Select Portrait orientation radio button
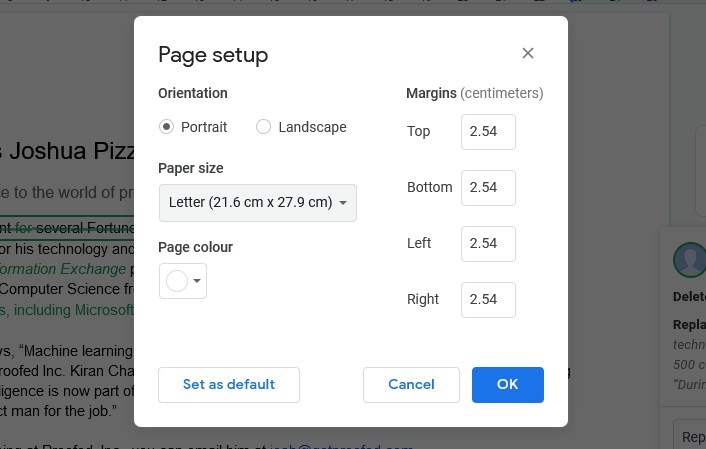Viewport: 706px width, 449px height. pos(167,127)
